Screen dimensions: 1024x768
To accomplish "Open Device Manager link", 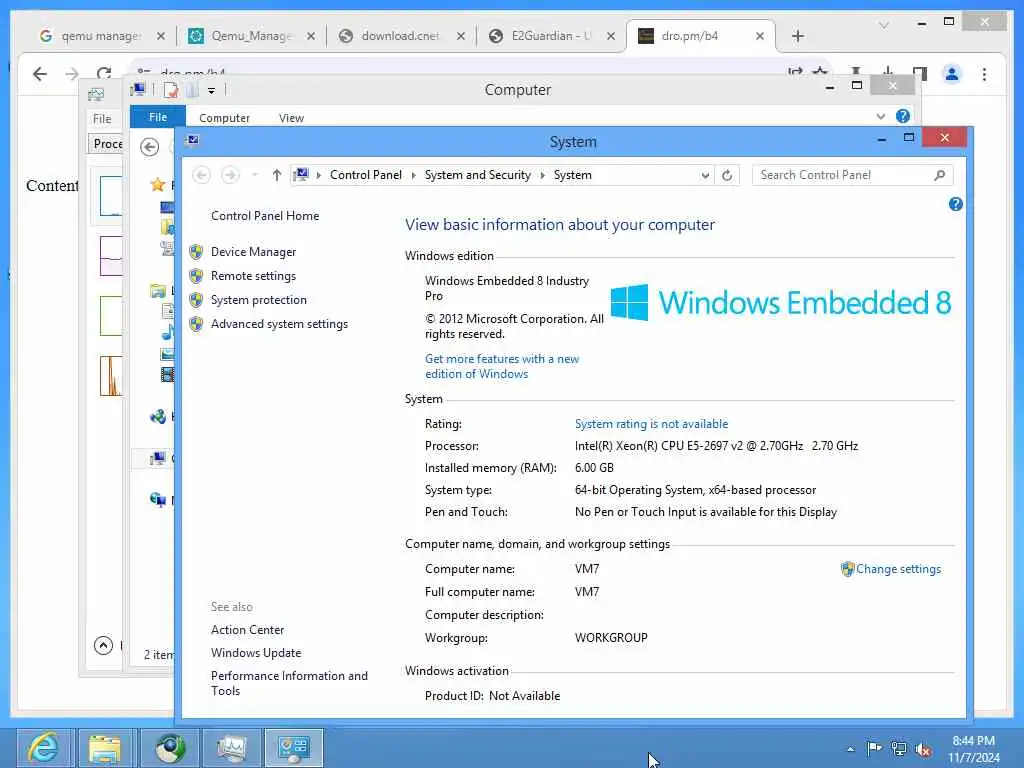I will coord(253,252).
